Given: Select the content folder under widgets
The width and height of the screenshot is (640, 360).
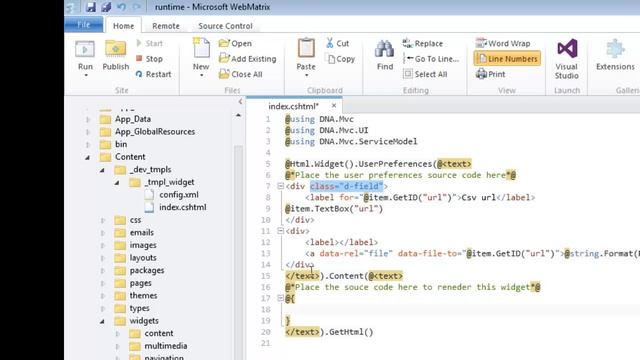Looking at the screenshot, I should [x=159, y=333].
